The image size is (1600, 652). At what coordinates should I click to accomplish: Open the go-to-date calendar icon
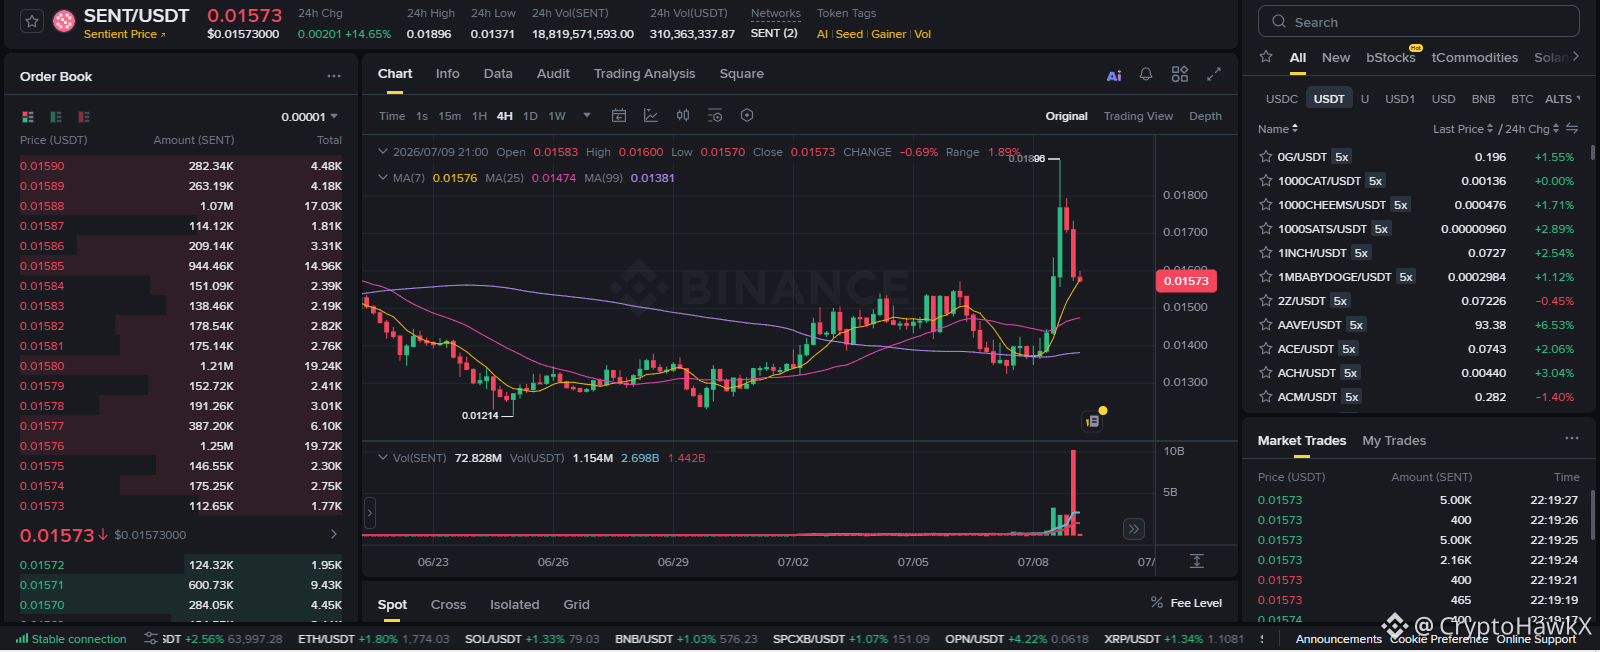[619, 116]
